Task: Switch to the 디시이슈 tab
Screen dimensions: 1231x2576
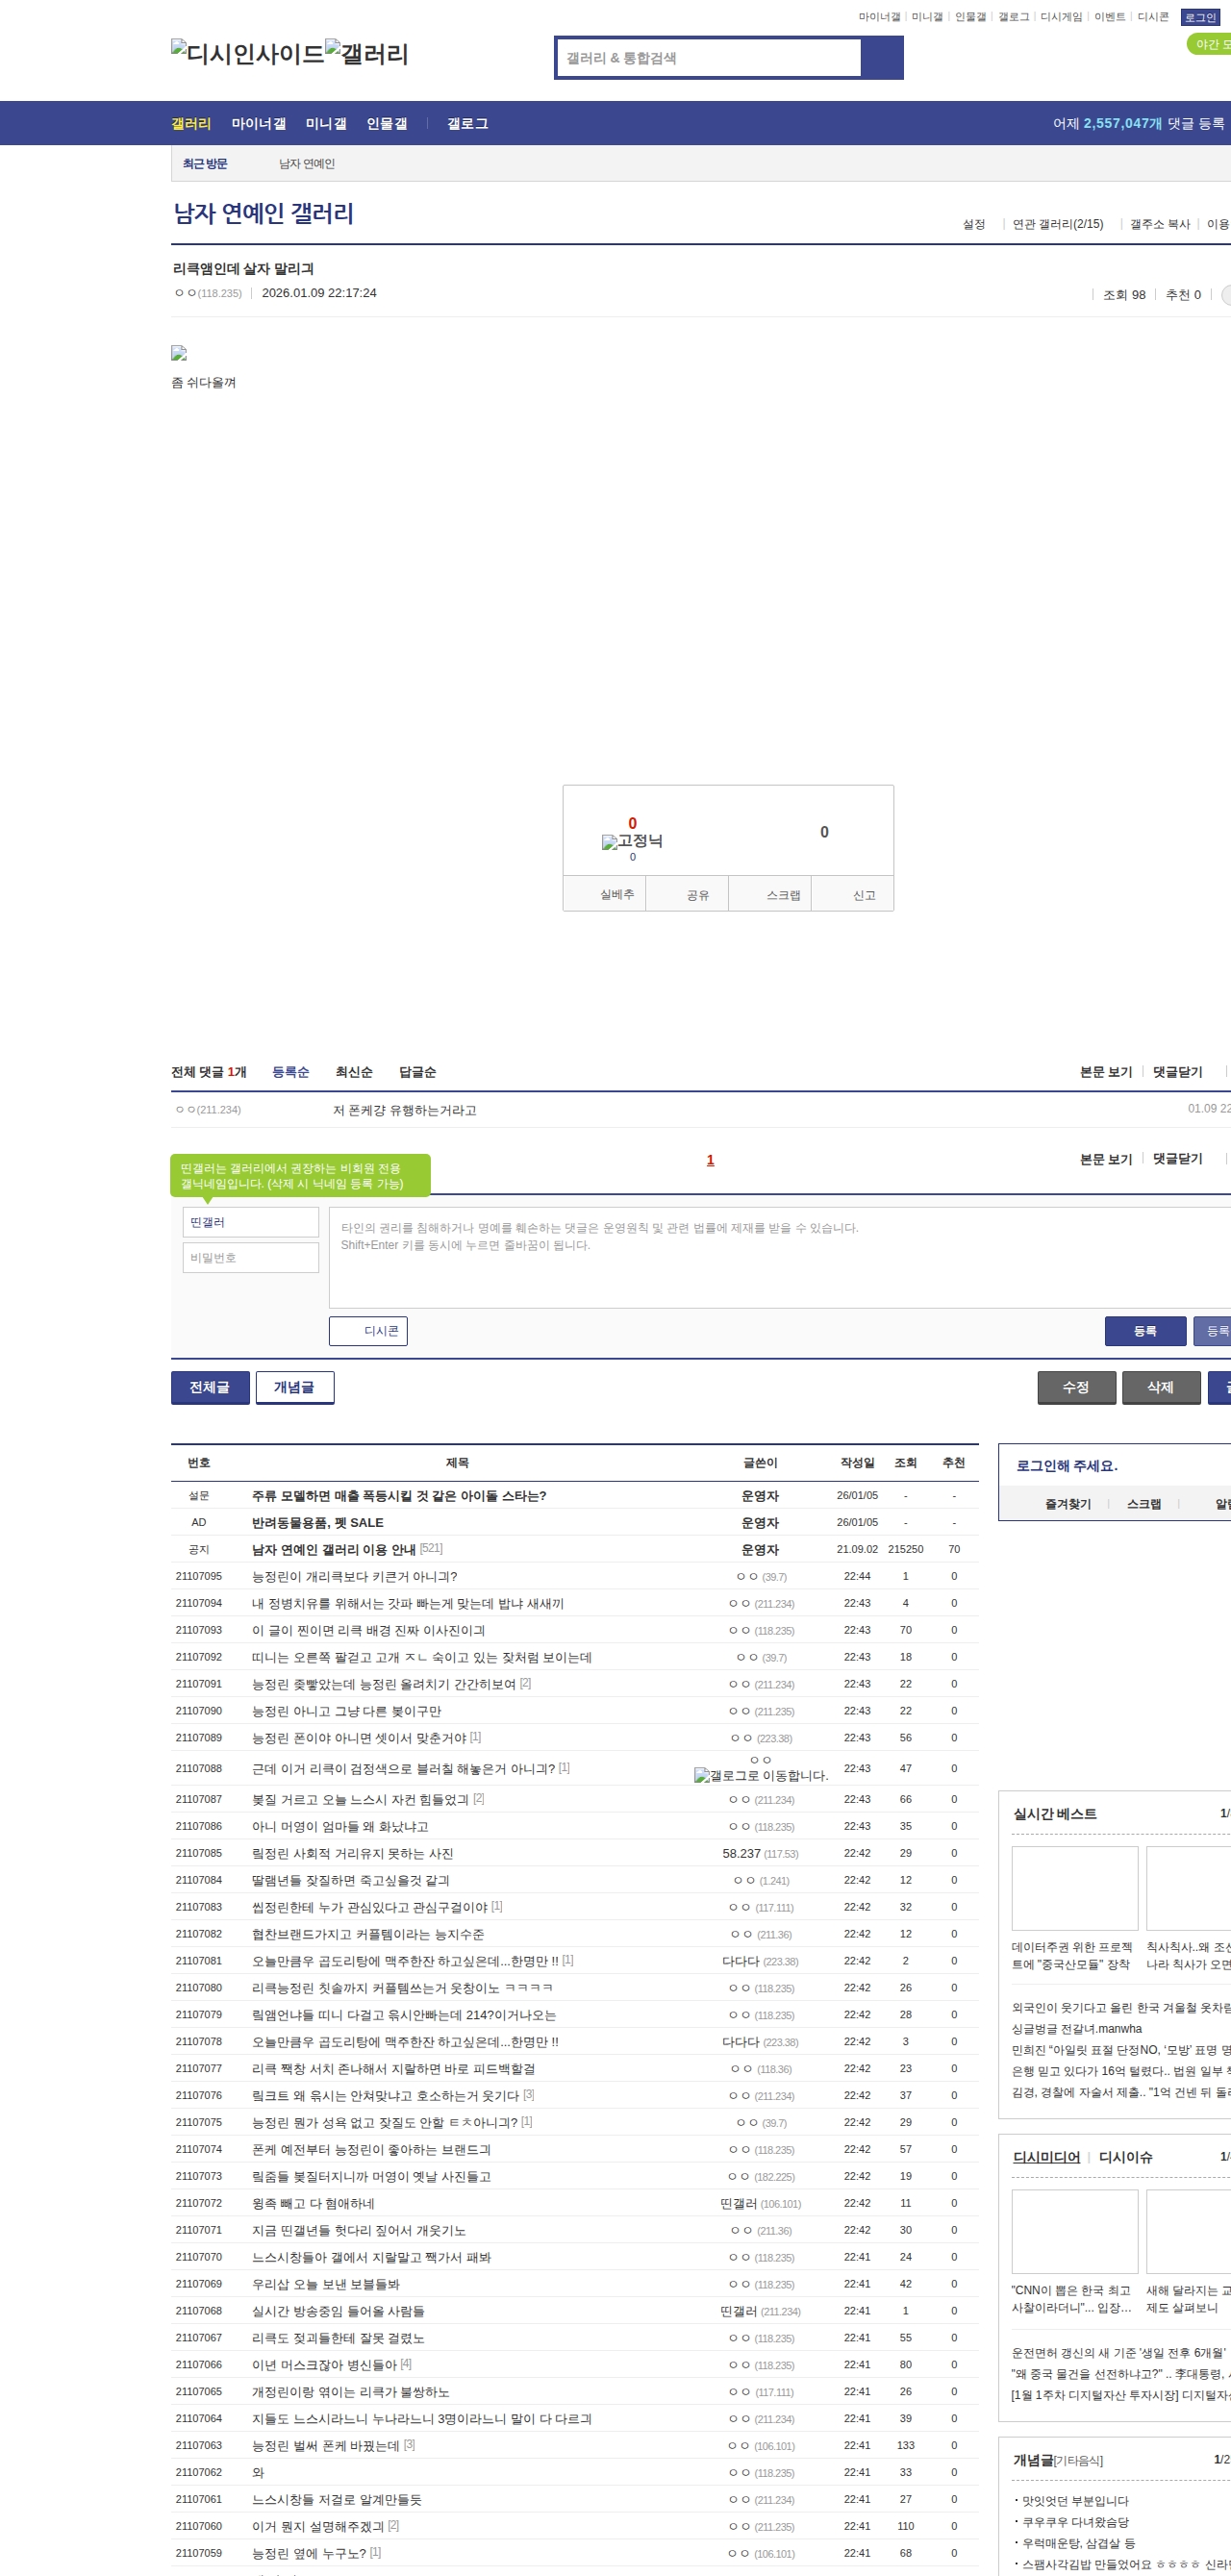Action: coord(1126,2157)
